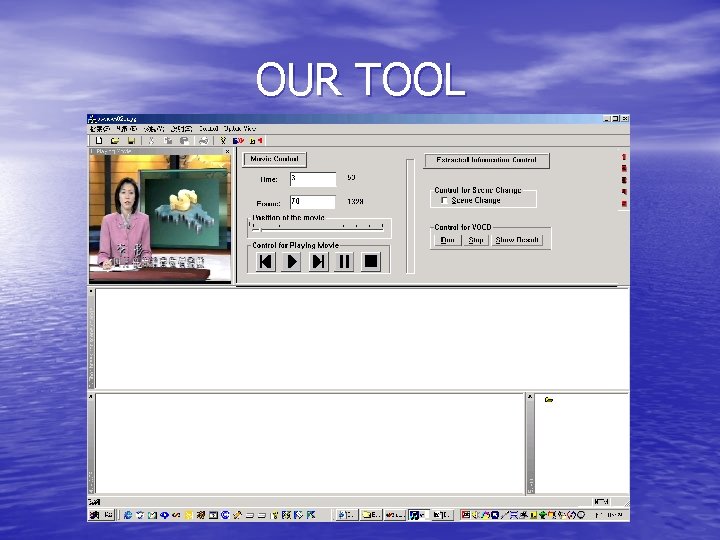This screenshot has width=720, height=540.
Task: Stop movie playback with the square button
Action: [x=371, y=262]
